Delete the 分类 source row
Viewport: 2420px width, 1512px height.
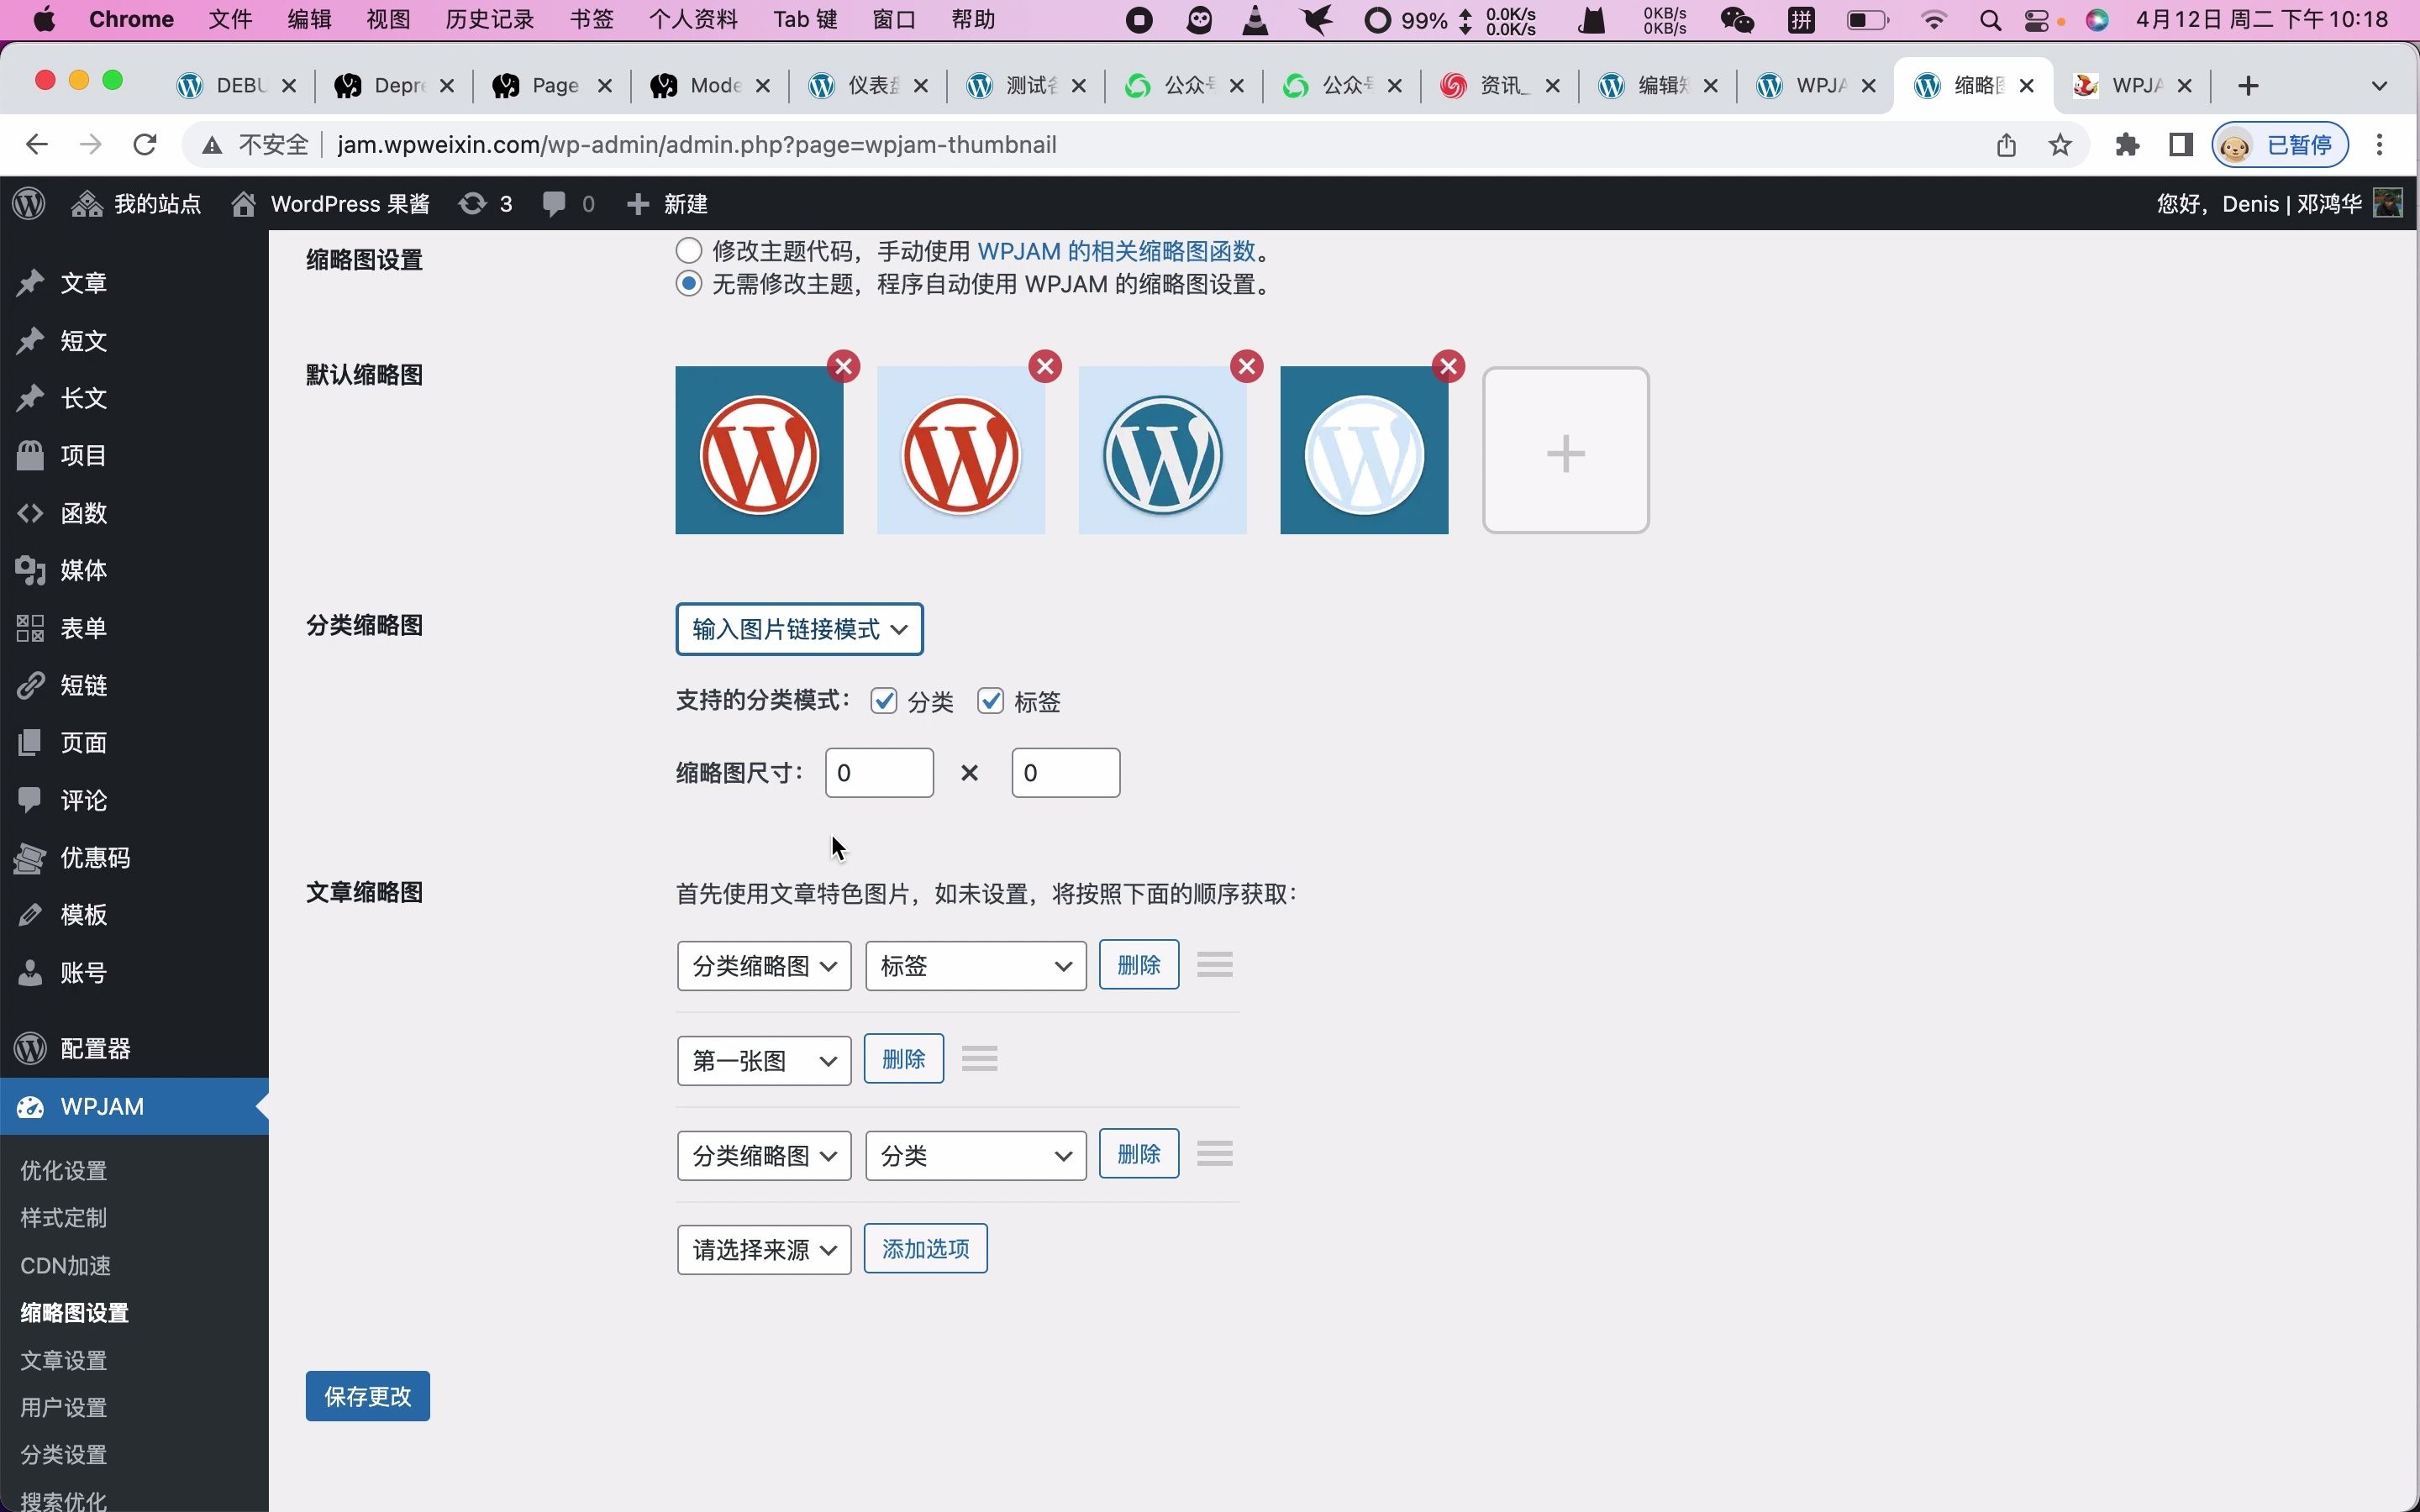tap(1139, 1154)
